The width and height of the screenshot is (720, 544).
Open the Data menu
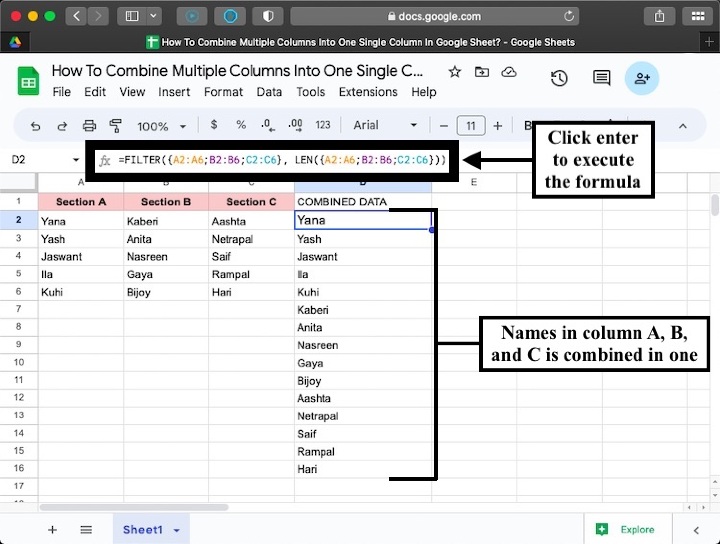[x=269, y=92]
